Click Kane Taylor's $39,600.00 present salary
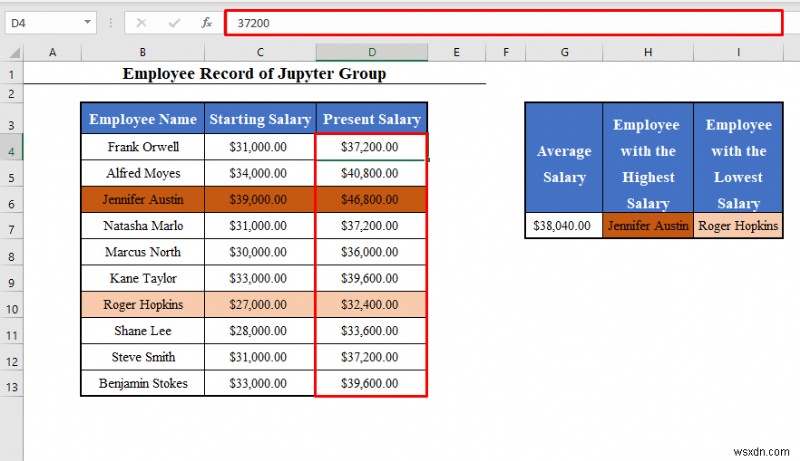800x461 pixels. [x=370, y=278]
